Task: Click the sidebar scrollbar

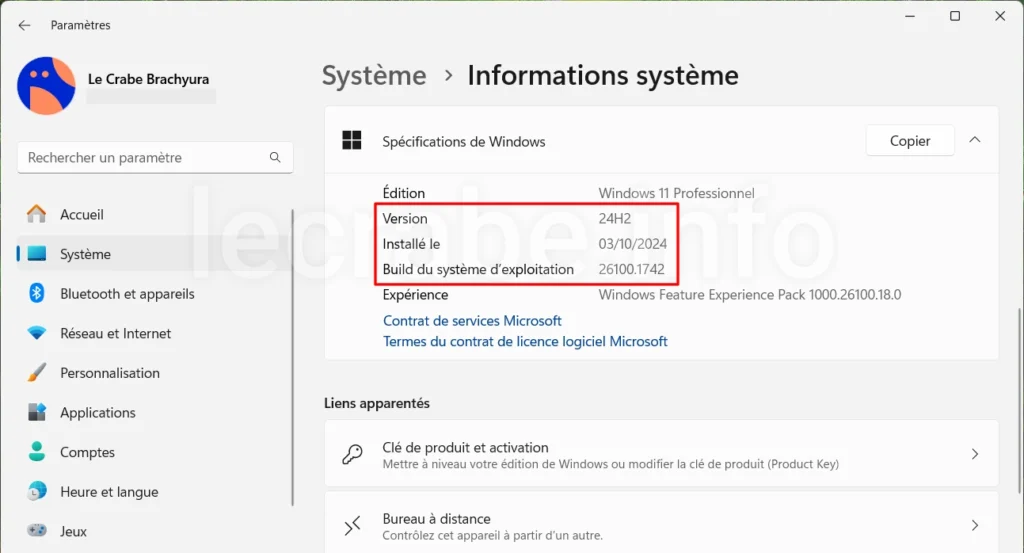Action: [x=292, y=357]
